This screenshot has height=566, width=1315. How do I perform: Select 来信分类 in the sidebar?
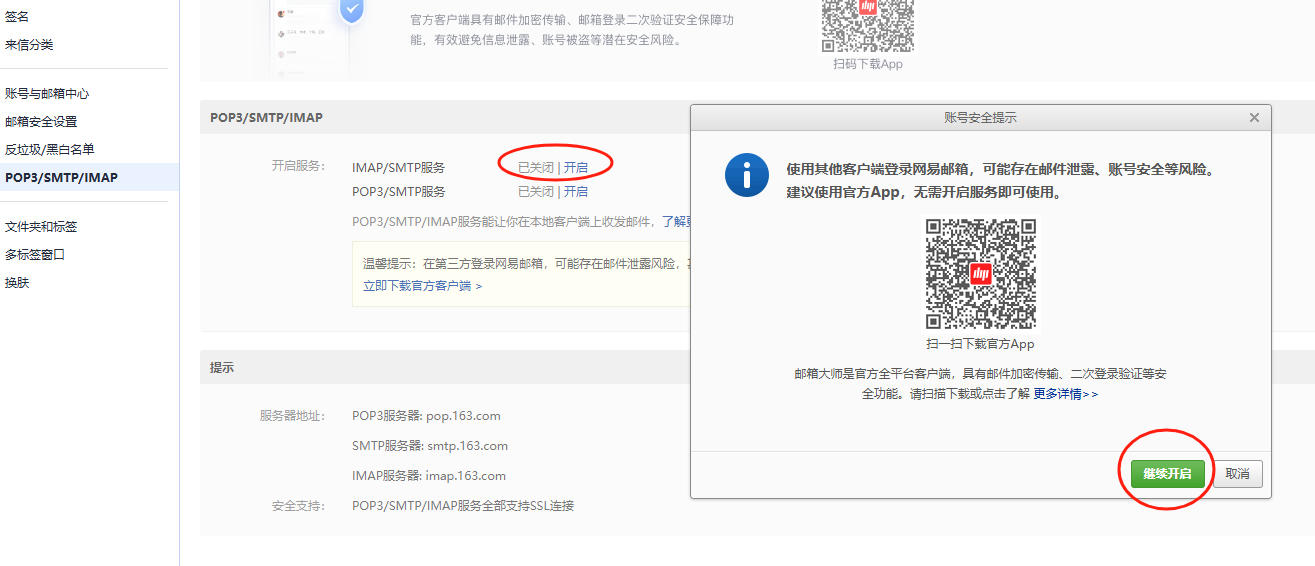pos(29,45)
